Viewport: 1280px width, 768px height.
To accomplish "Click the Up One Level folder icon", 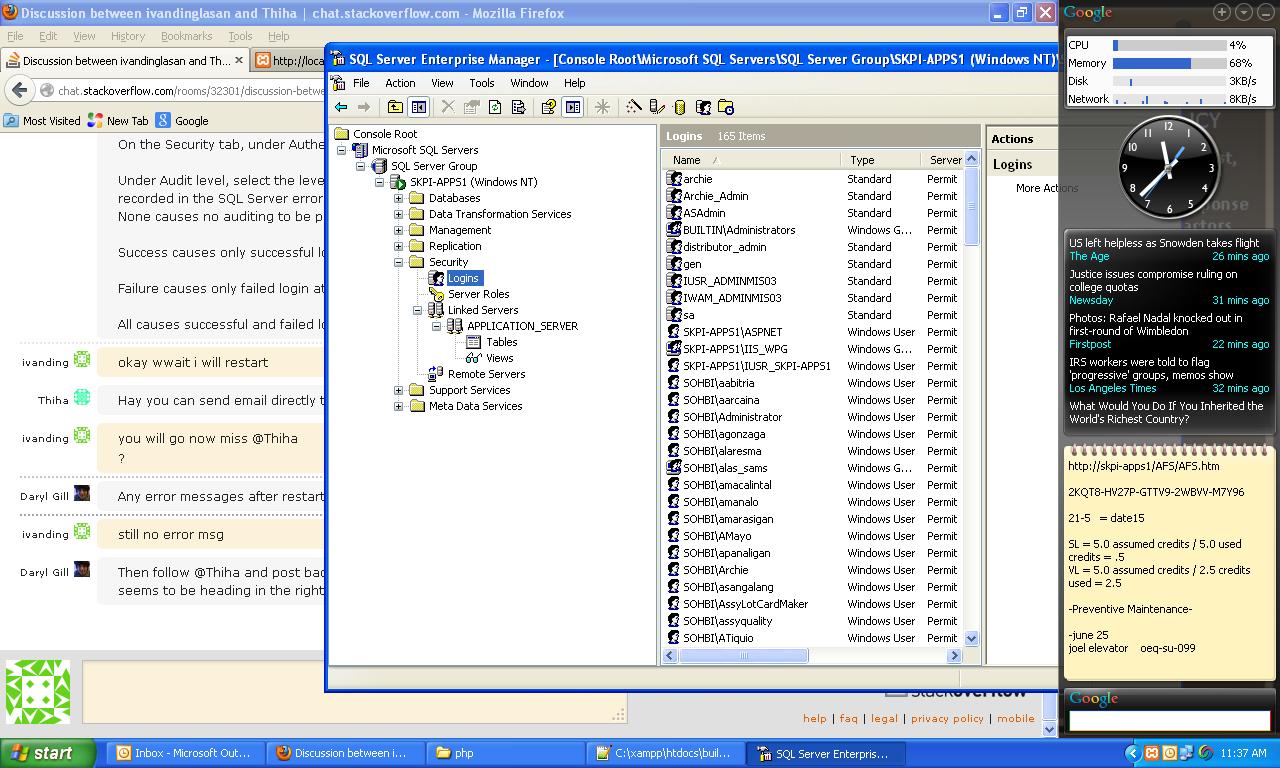I will [x=395, y=107].
